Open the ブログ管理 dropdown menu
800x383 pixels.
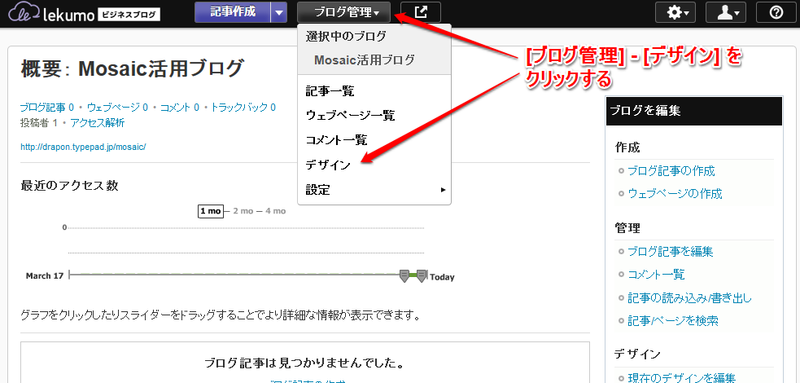(344, 12)
